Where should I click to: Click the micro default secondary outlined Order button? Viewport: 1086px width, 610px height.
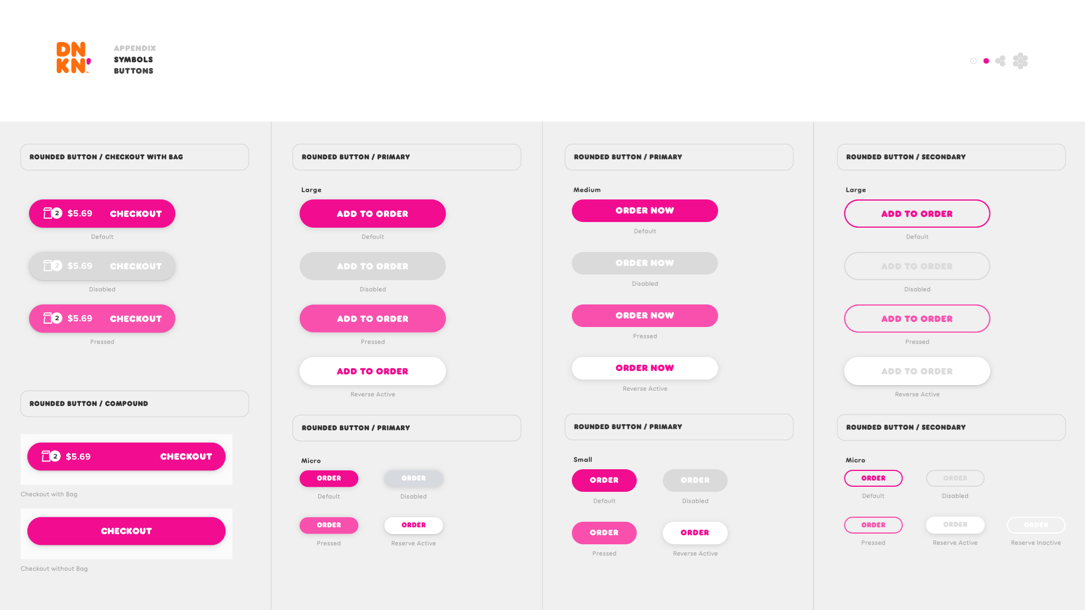(873, 478)
